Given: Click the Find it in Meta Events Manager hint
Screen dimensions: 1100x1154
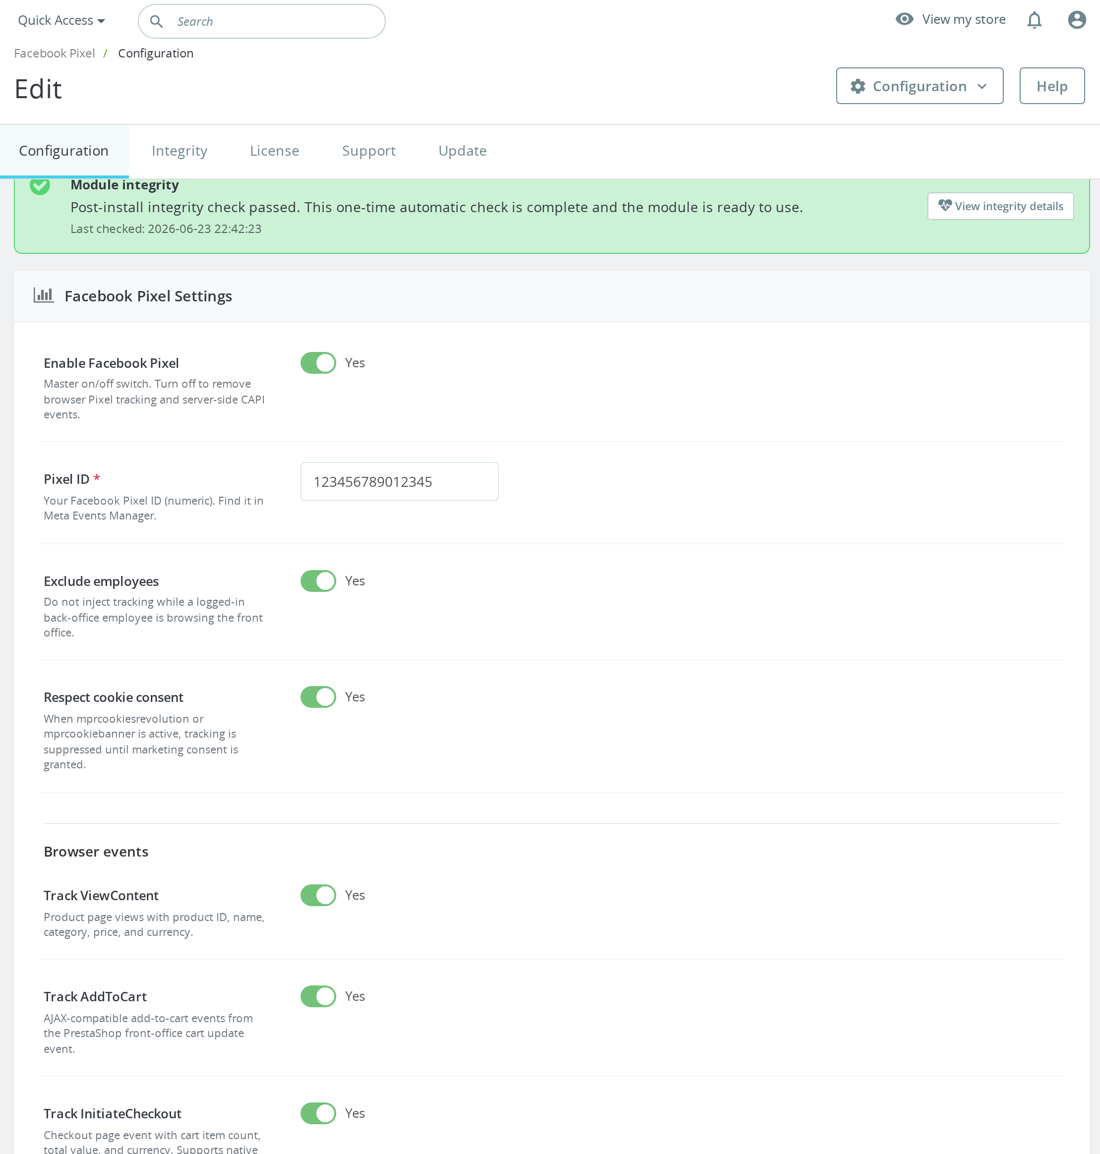Looking at the screenshot, I should [153, 508].
